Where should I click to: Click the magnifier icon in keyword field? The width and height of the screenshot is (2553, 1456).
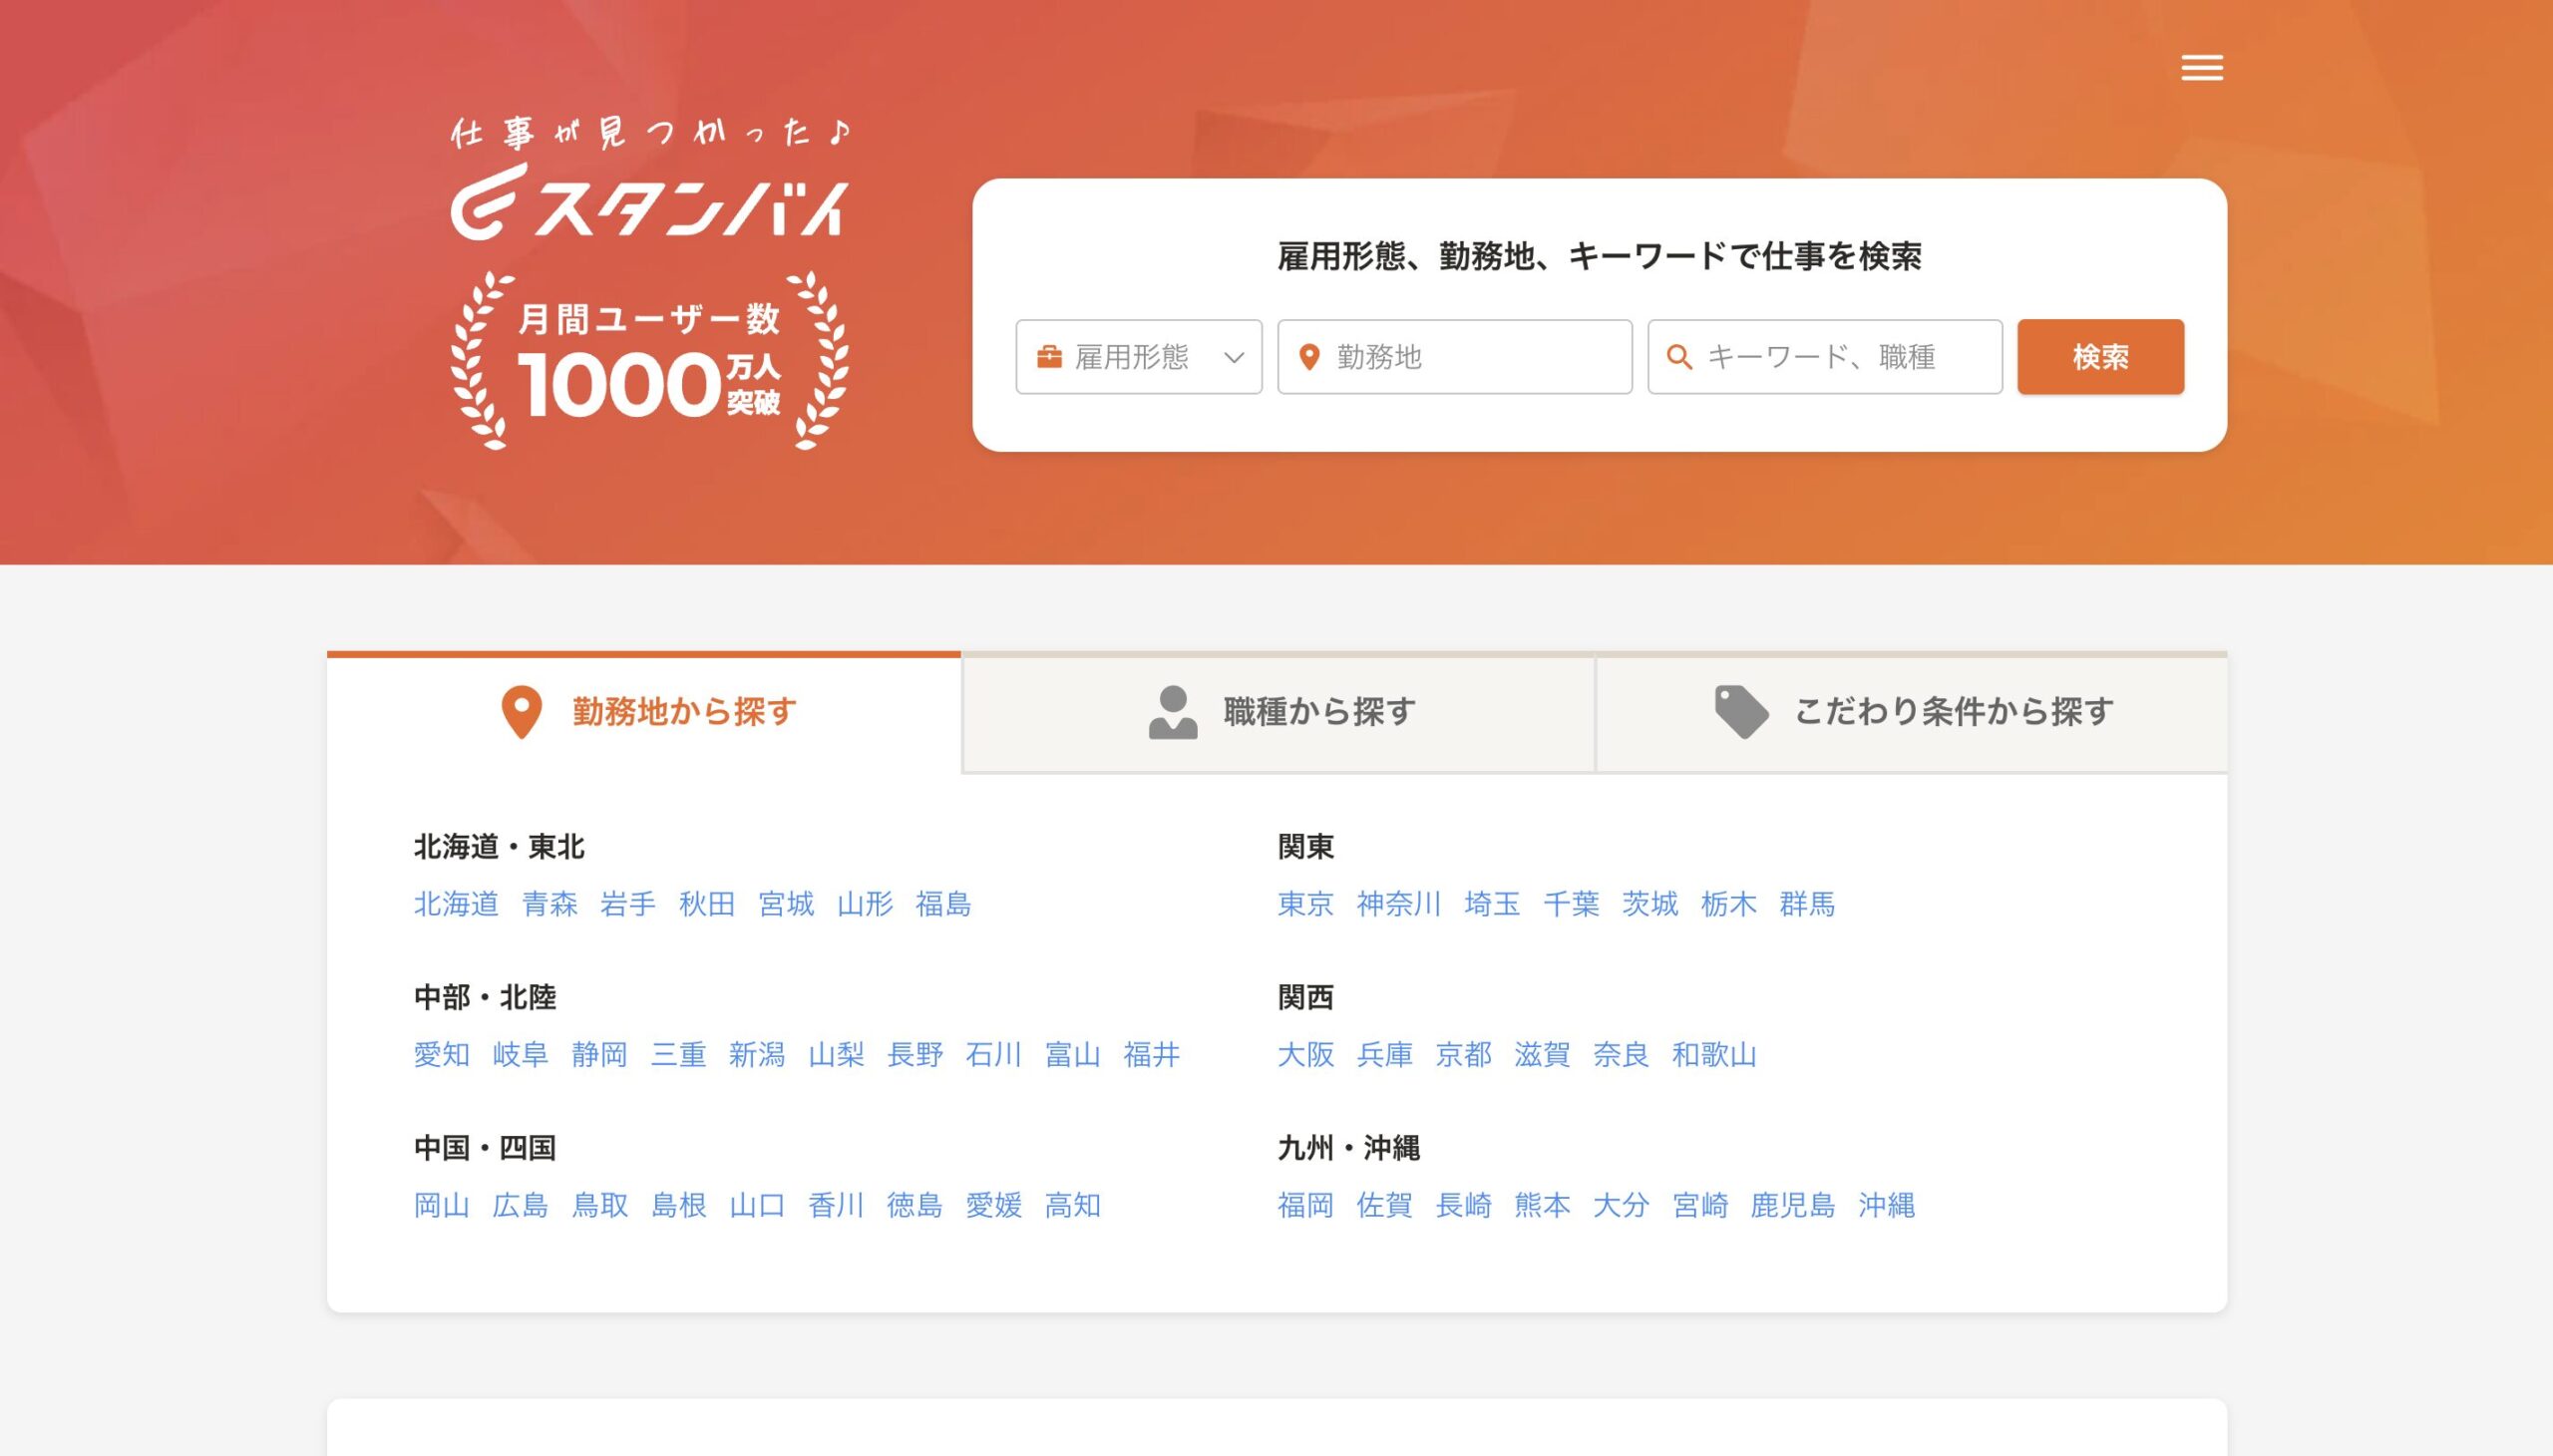1679,357
